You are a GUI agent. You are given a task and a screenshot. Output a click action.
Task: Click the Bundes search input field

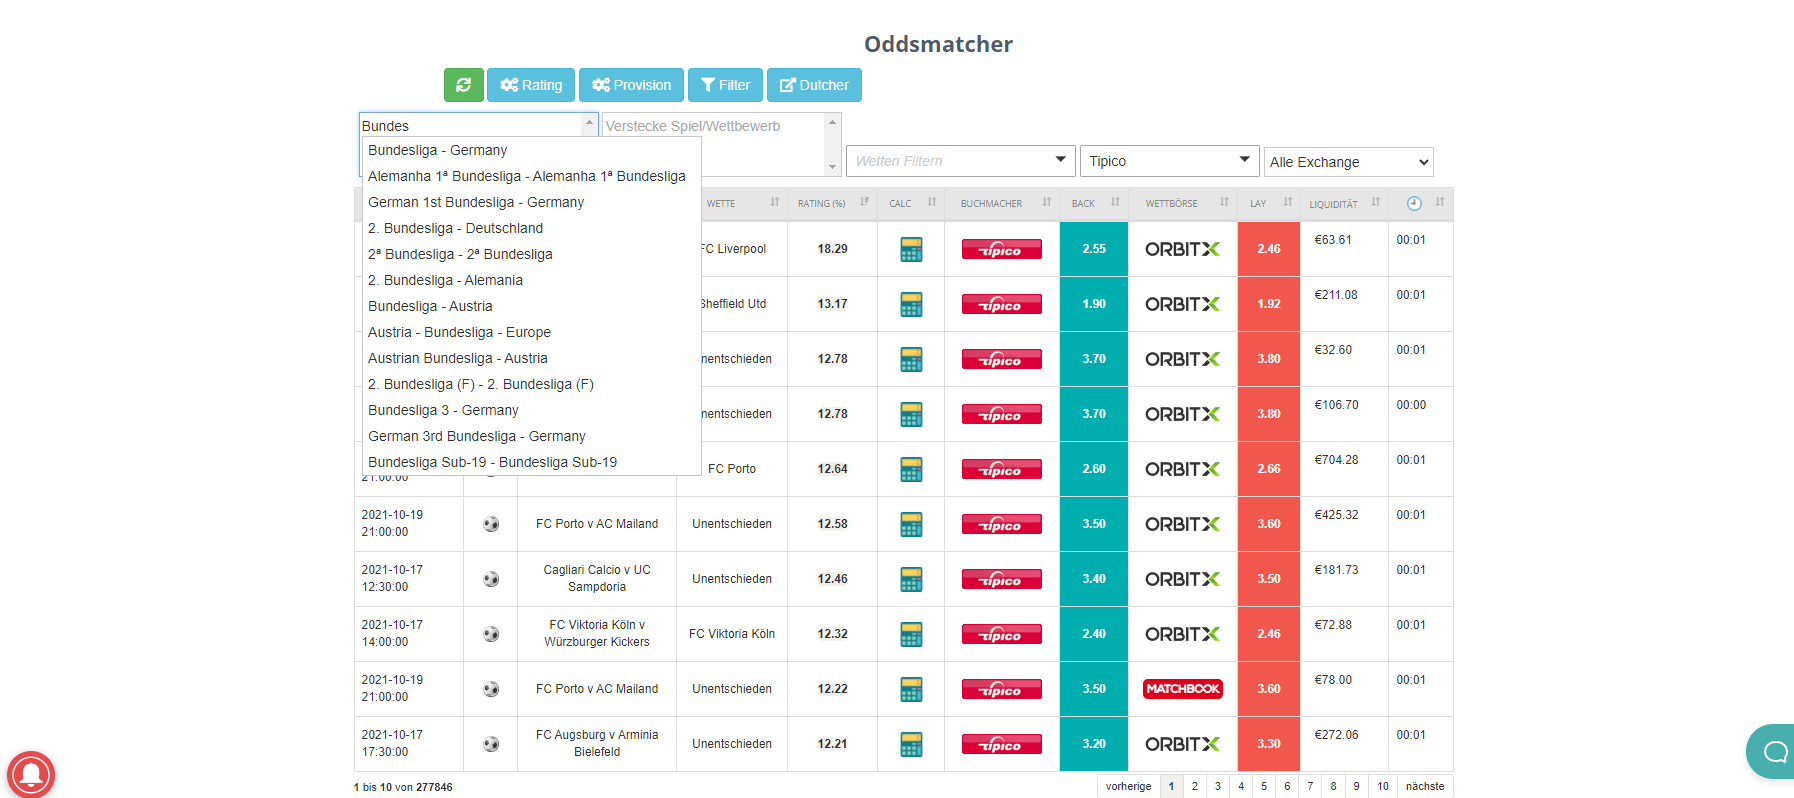tap(470, 125)
